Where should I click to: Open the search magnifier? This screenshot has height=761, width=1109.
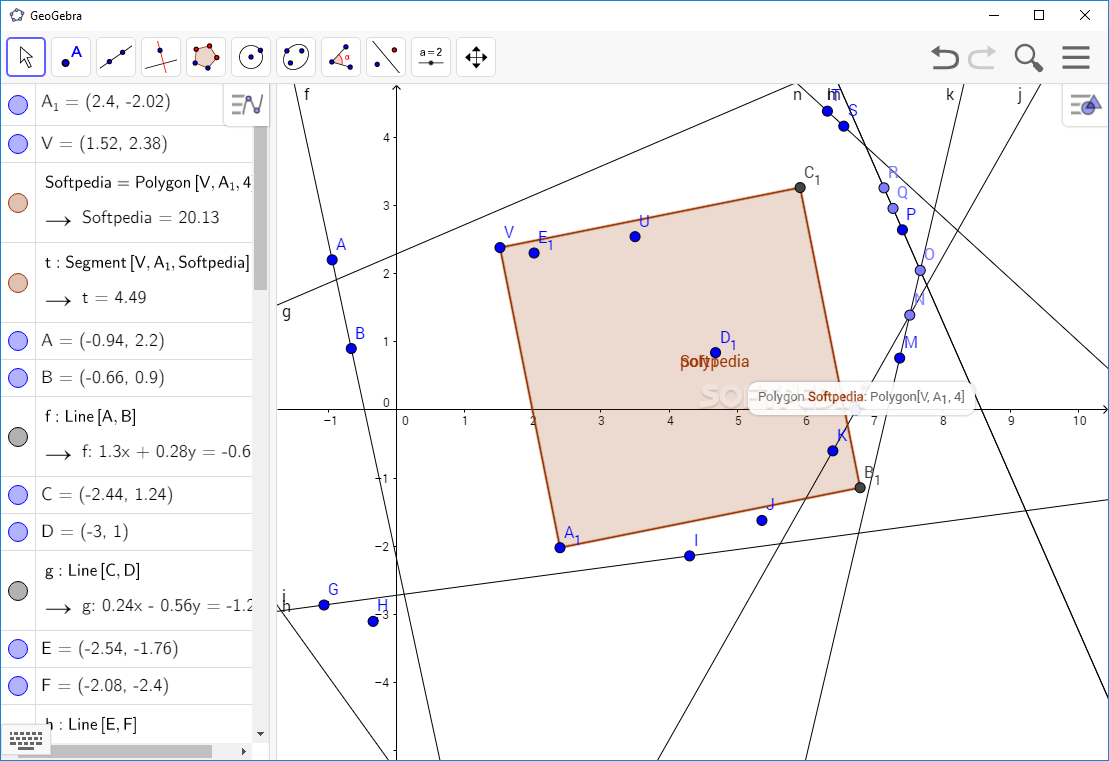[1028, 57]
